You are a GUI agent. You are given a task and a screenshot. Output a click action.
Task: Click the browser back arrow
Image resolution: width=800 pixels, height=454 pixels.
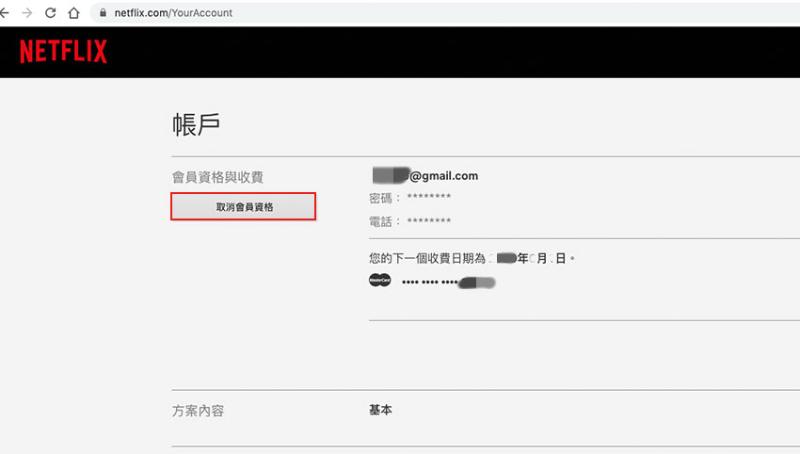pos(4,13)
